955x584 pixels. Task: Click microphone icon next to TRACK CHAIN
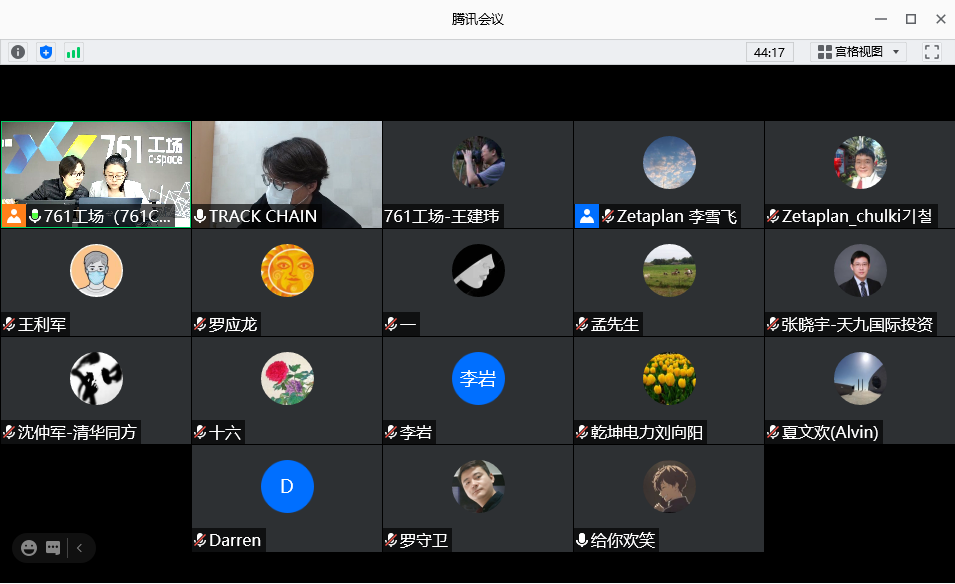(x=200, y=216)
